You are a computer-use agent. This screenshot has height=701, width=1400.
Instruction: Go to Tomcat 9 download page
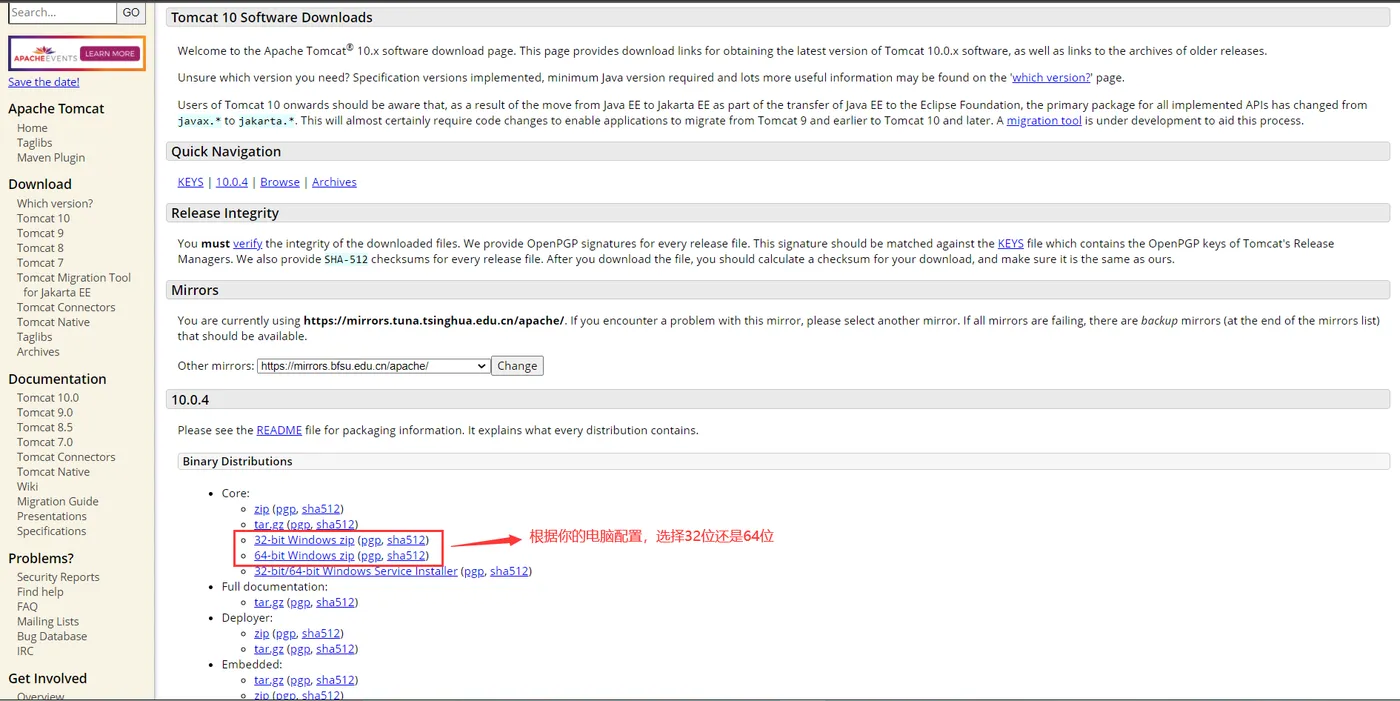[x=40, y=233]
